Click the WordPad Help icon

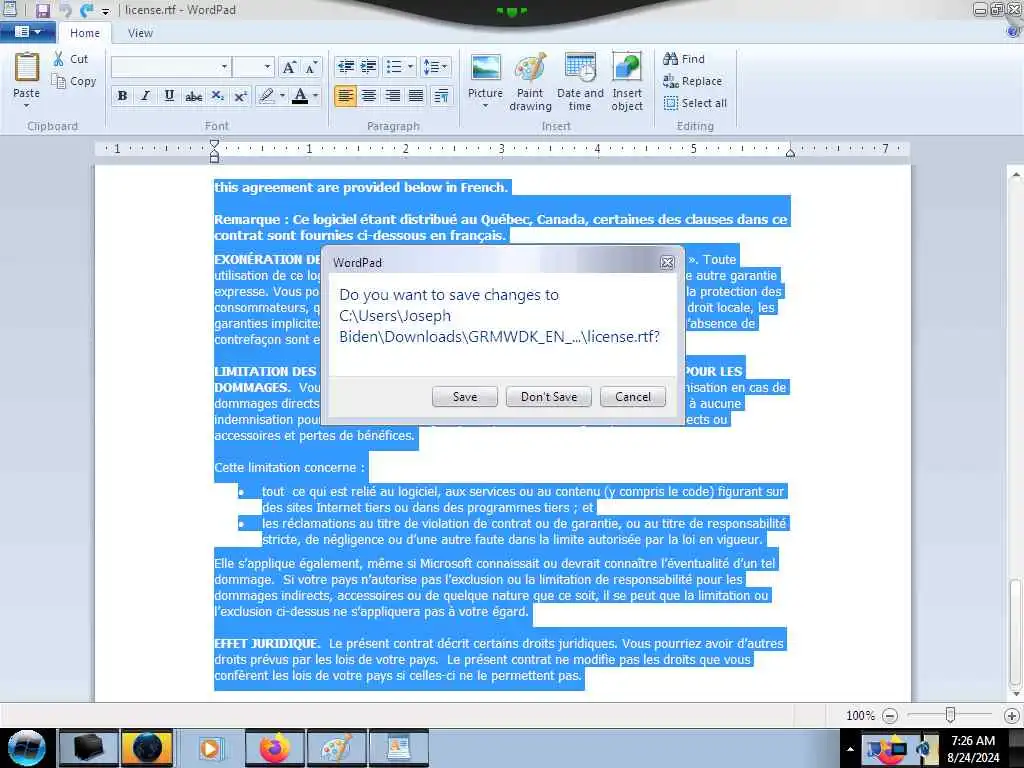[1013, 31]
